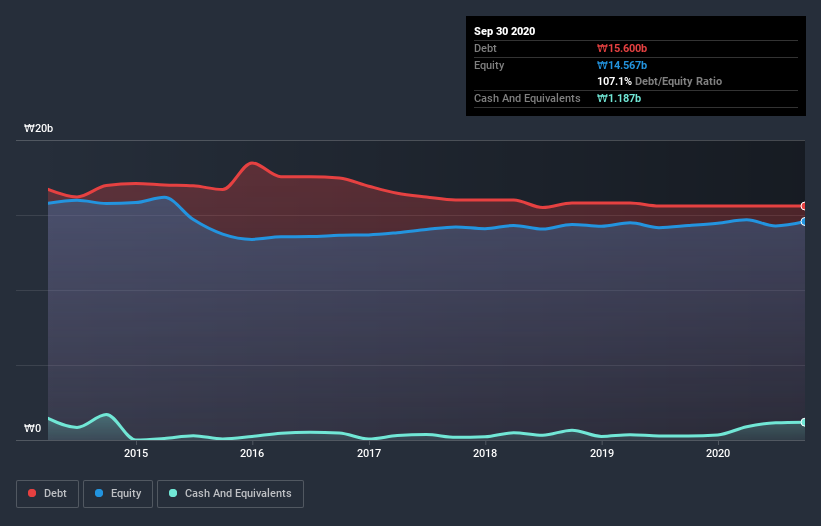This screenshot has height=526, width=821.
Task: Toggle the Equity series legend button
Action: pyautogui.click(x=118, y=494)
